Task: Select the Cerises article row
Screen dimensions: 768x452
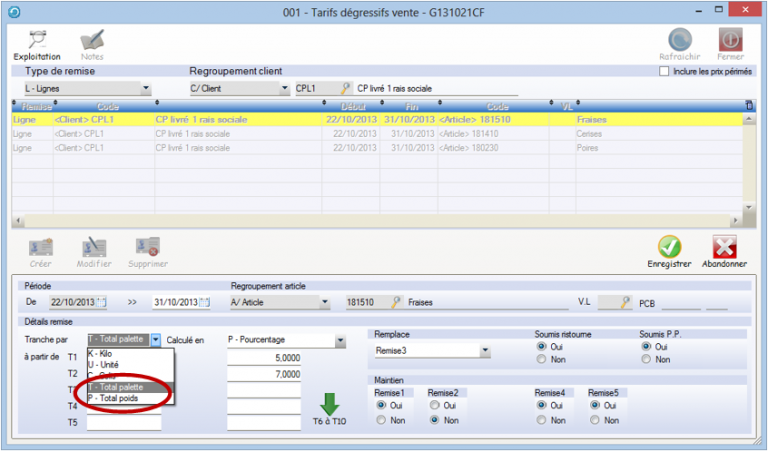Action: click(300, 134)
